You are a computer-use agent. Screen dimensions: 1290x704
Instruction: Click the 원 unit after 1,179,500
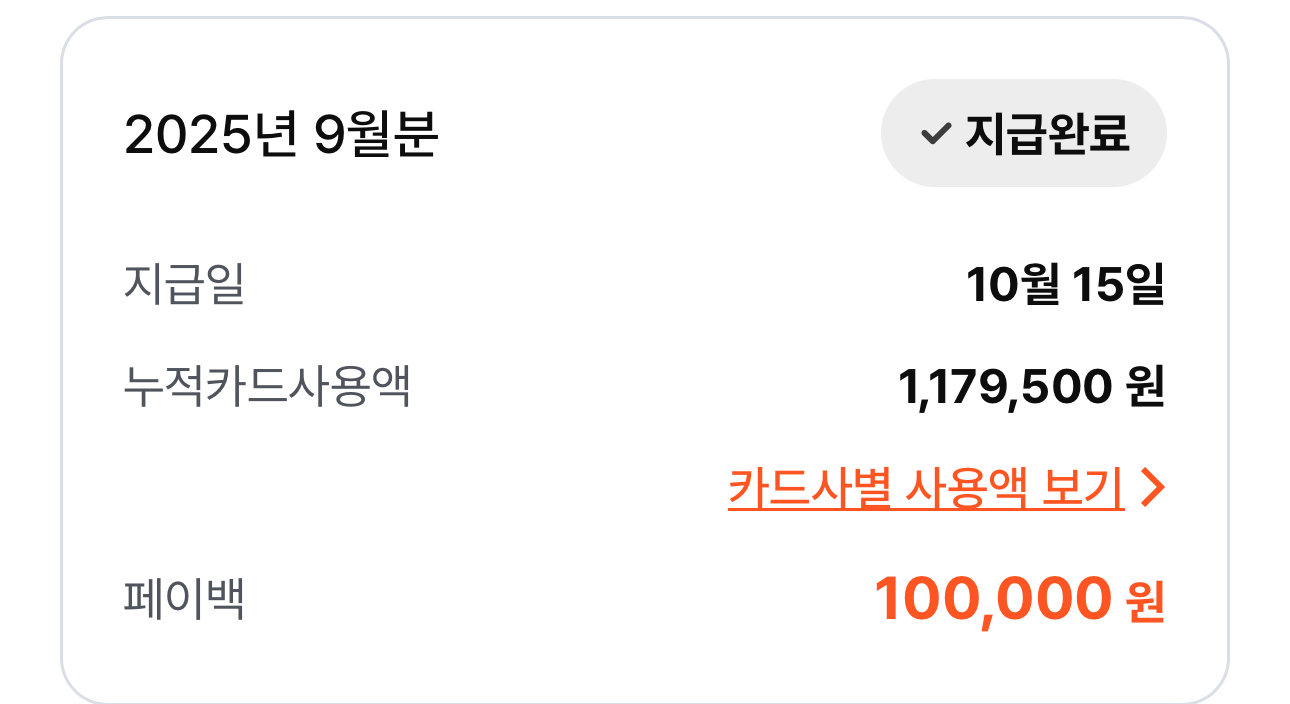(1145, 388)
